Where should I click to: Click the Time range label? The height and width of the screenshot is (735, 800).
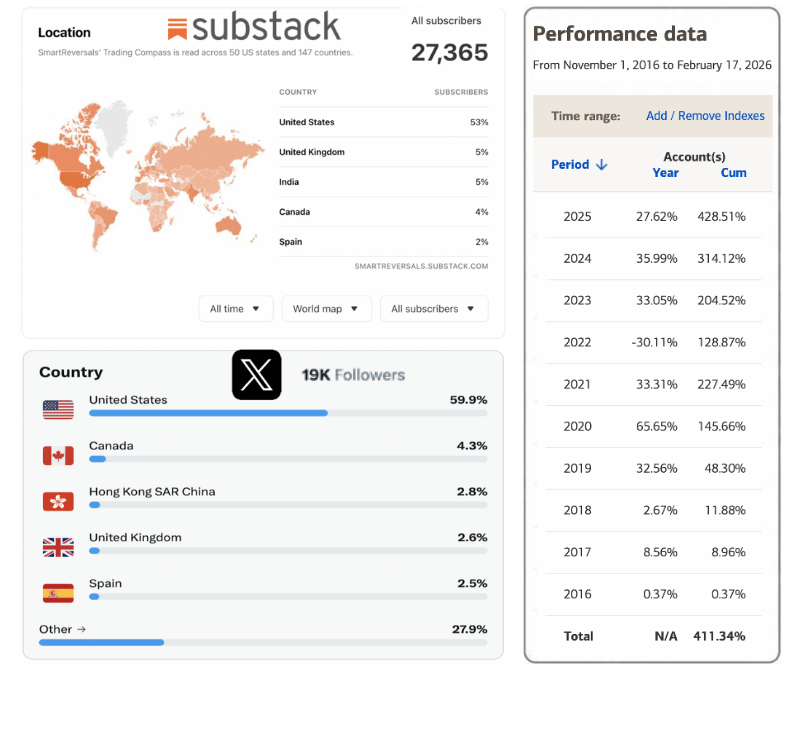click(x=586, y=116)
